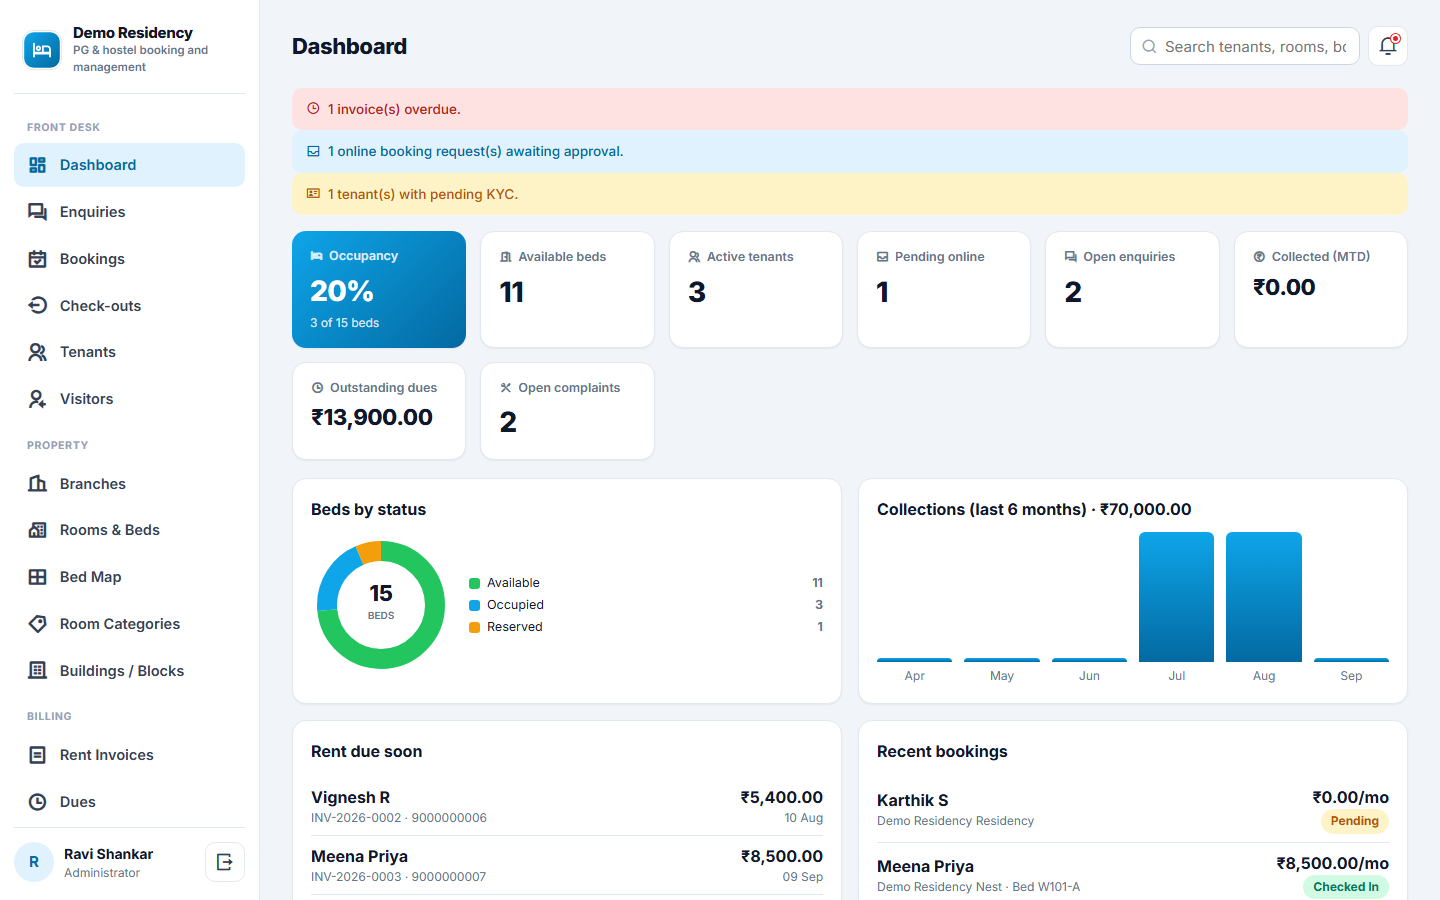Open Bed Map from sidebar
This screenshot has width=1440, height=900.
click(x=129, y=577)
